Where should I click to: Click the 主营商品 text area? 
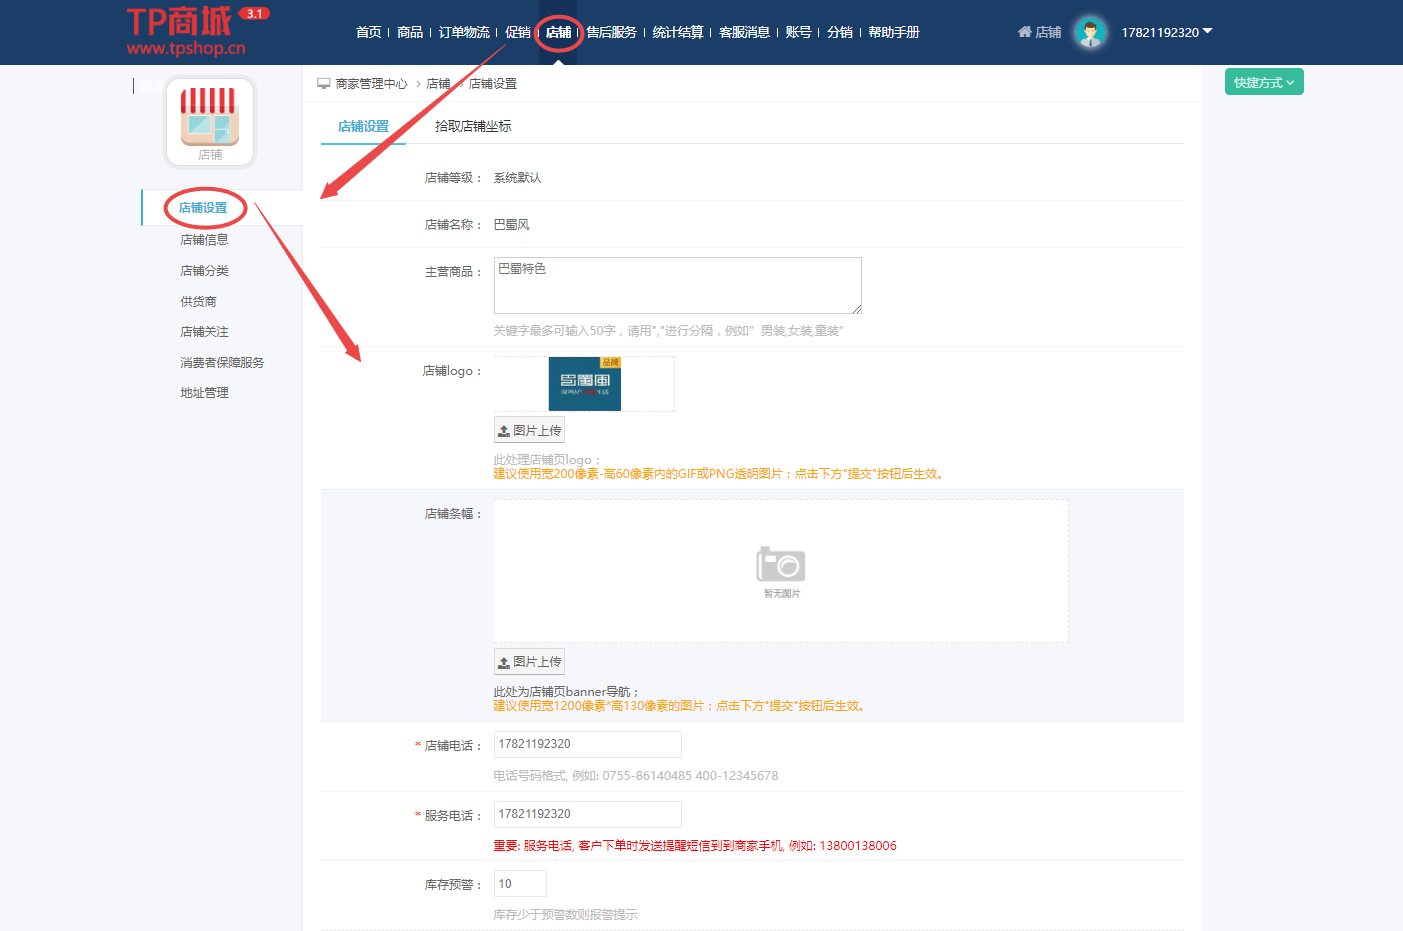pyautogui.click(x=676, y=285)
